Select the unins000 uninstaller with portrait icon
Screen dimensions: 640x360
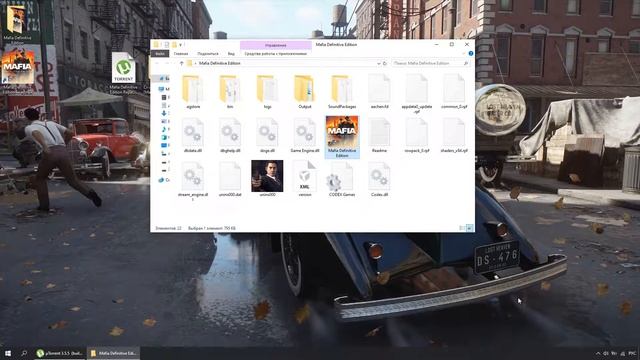click(267, 179)
